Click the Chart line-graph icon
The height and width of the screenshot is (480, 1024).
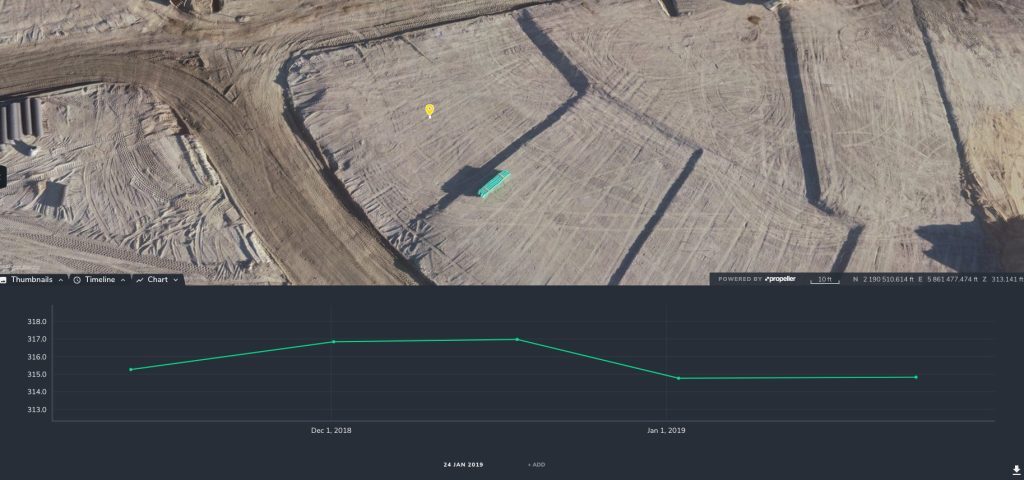coord(140,280)
